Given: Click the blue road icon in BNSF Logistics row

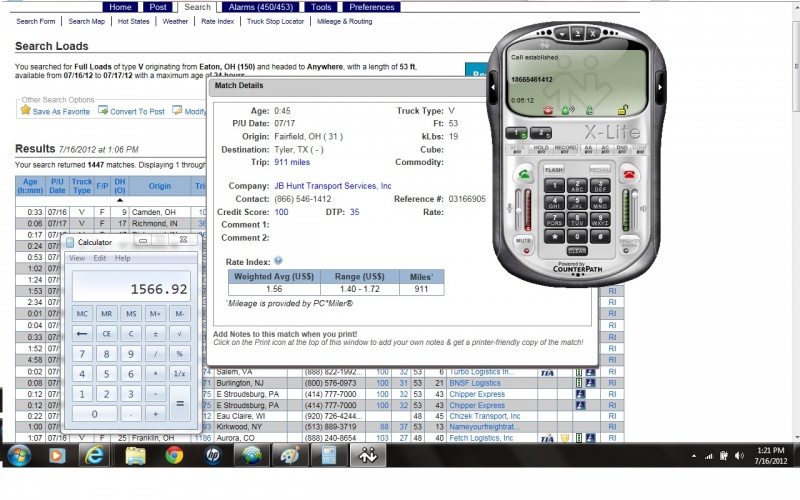Looking at the screenshot, I should 590,383.
